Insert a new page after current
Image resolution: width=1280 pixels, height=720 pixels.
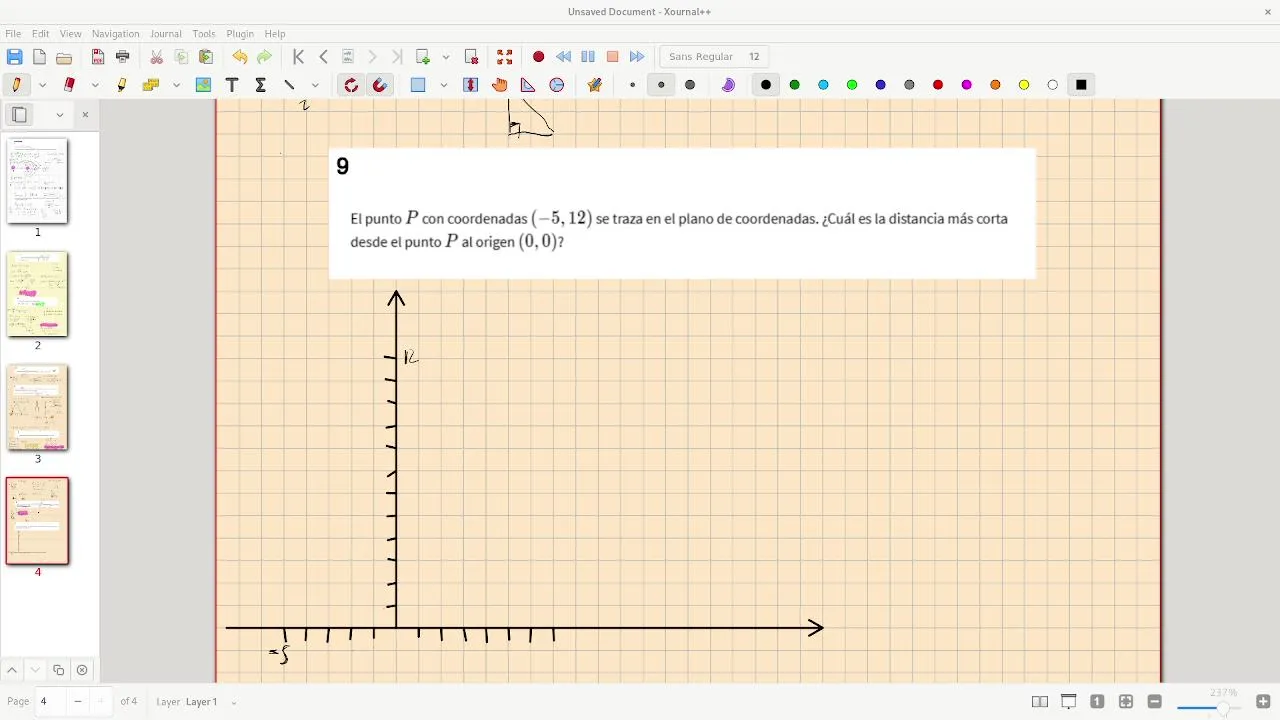pos(423,57)
